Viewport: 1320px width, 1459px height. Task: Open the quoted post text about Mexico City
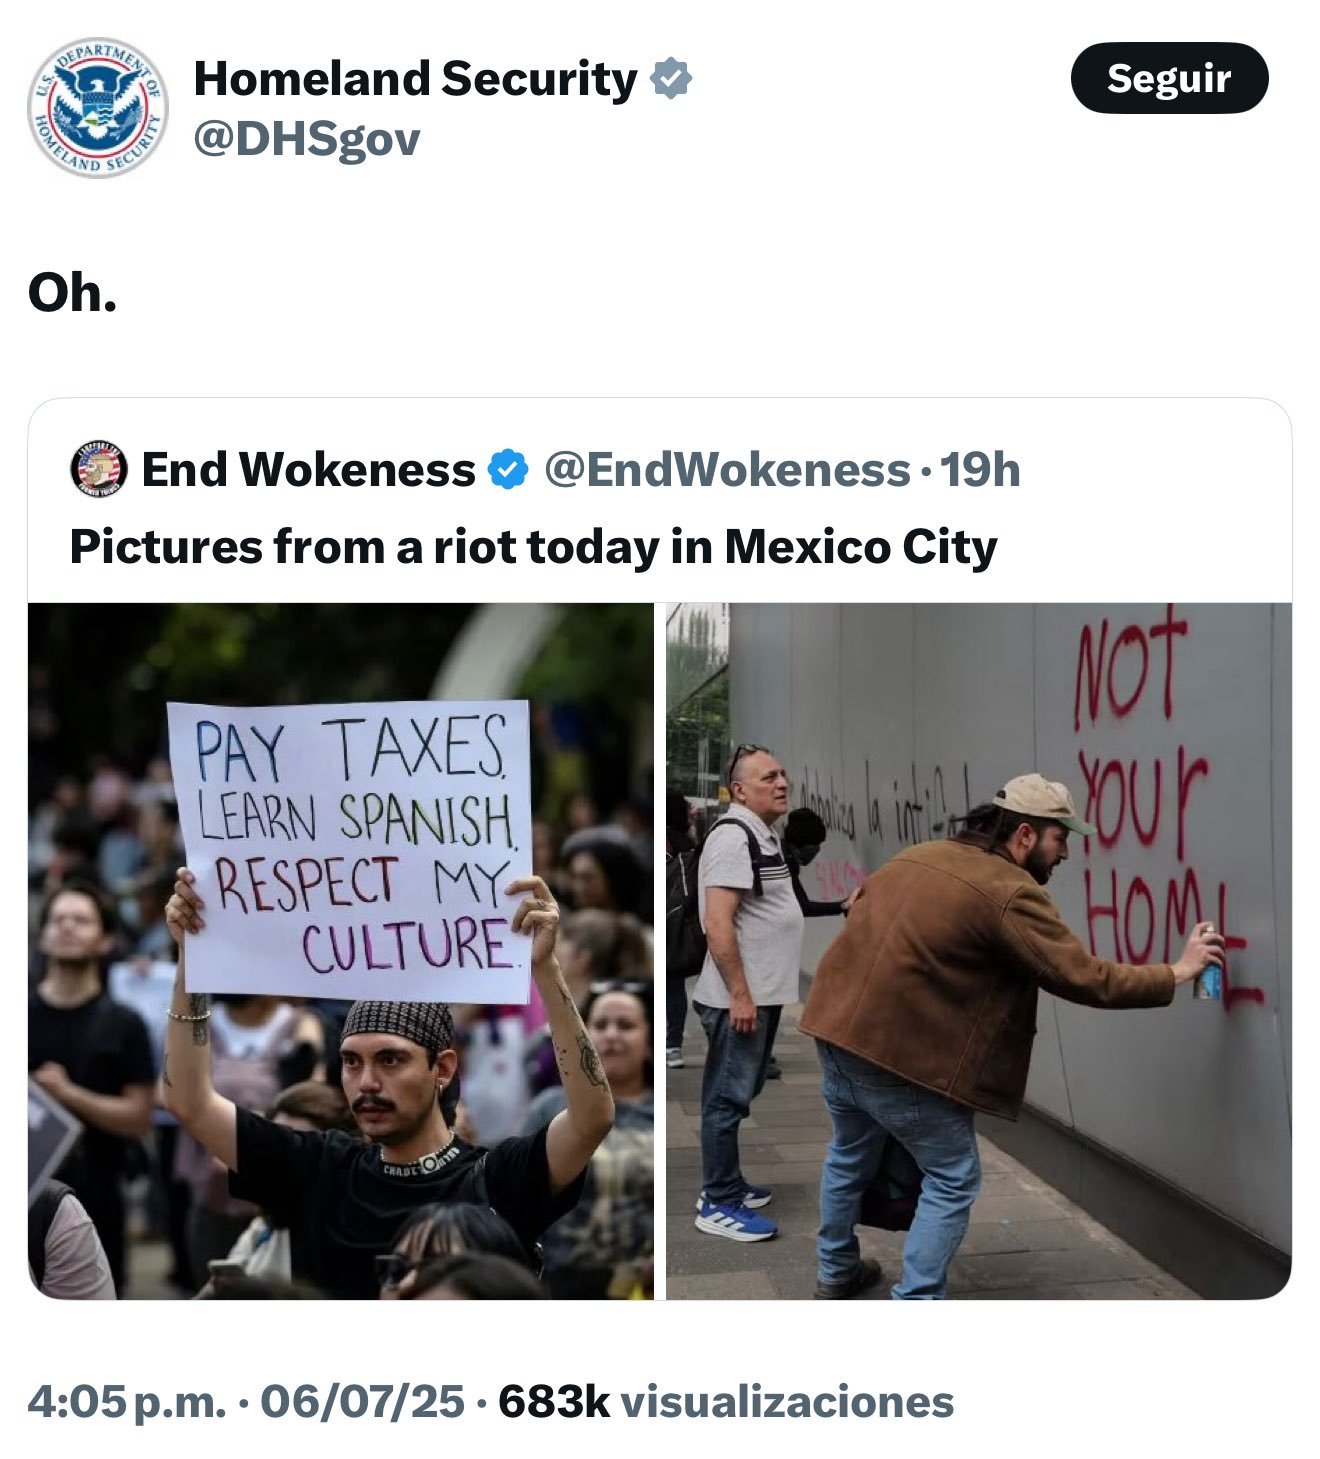point(533,547)
